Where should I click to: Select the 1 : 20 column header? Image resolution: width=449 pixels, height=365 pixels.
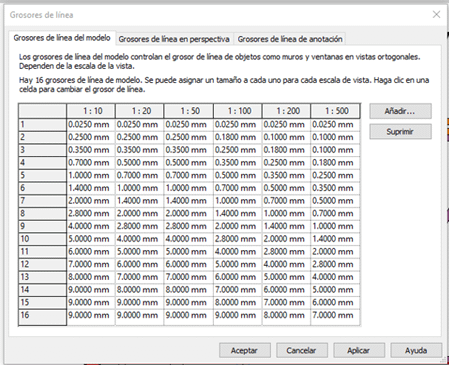140,111
